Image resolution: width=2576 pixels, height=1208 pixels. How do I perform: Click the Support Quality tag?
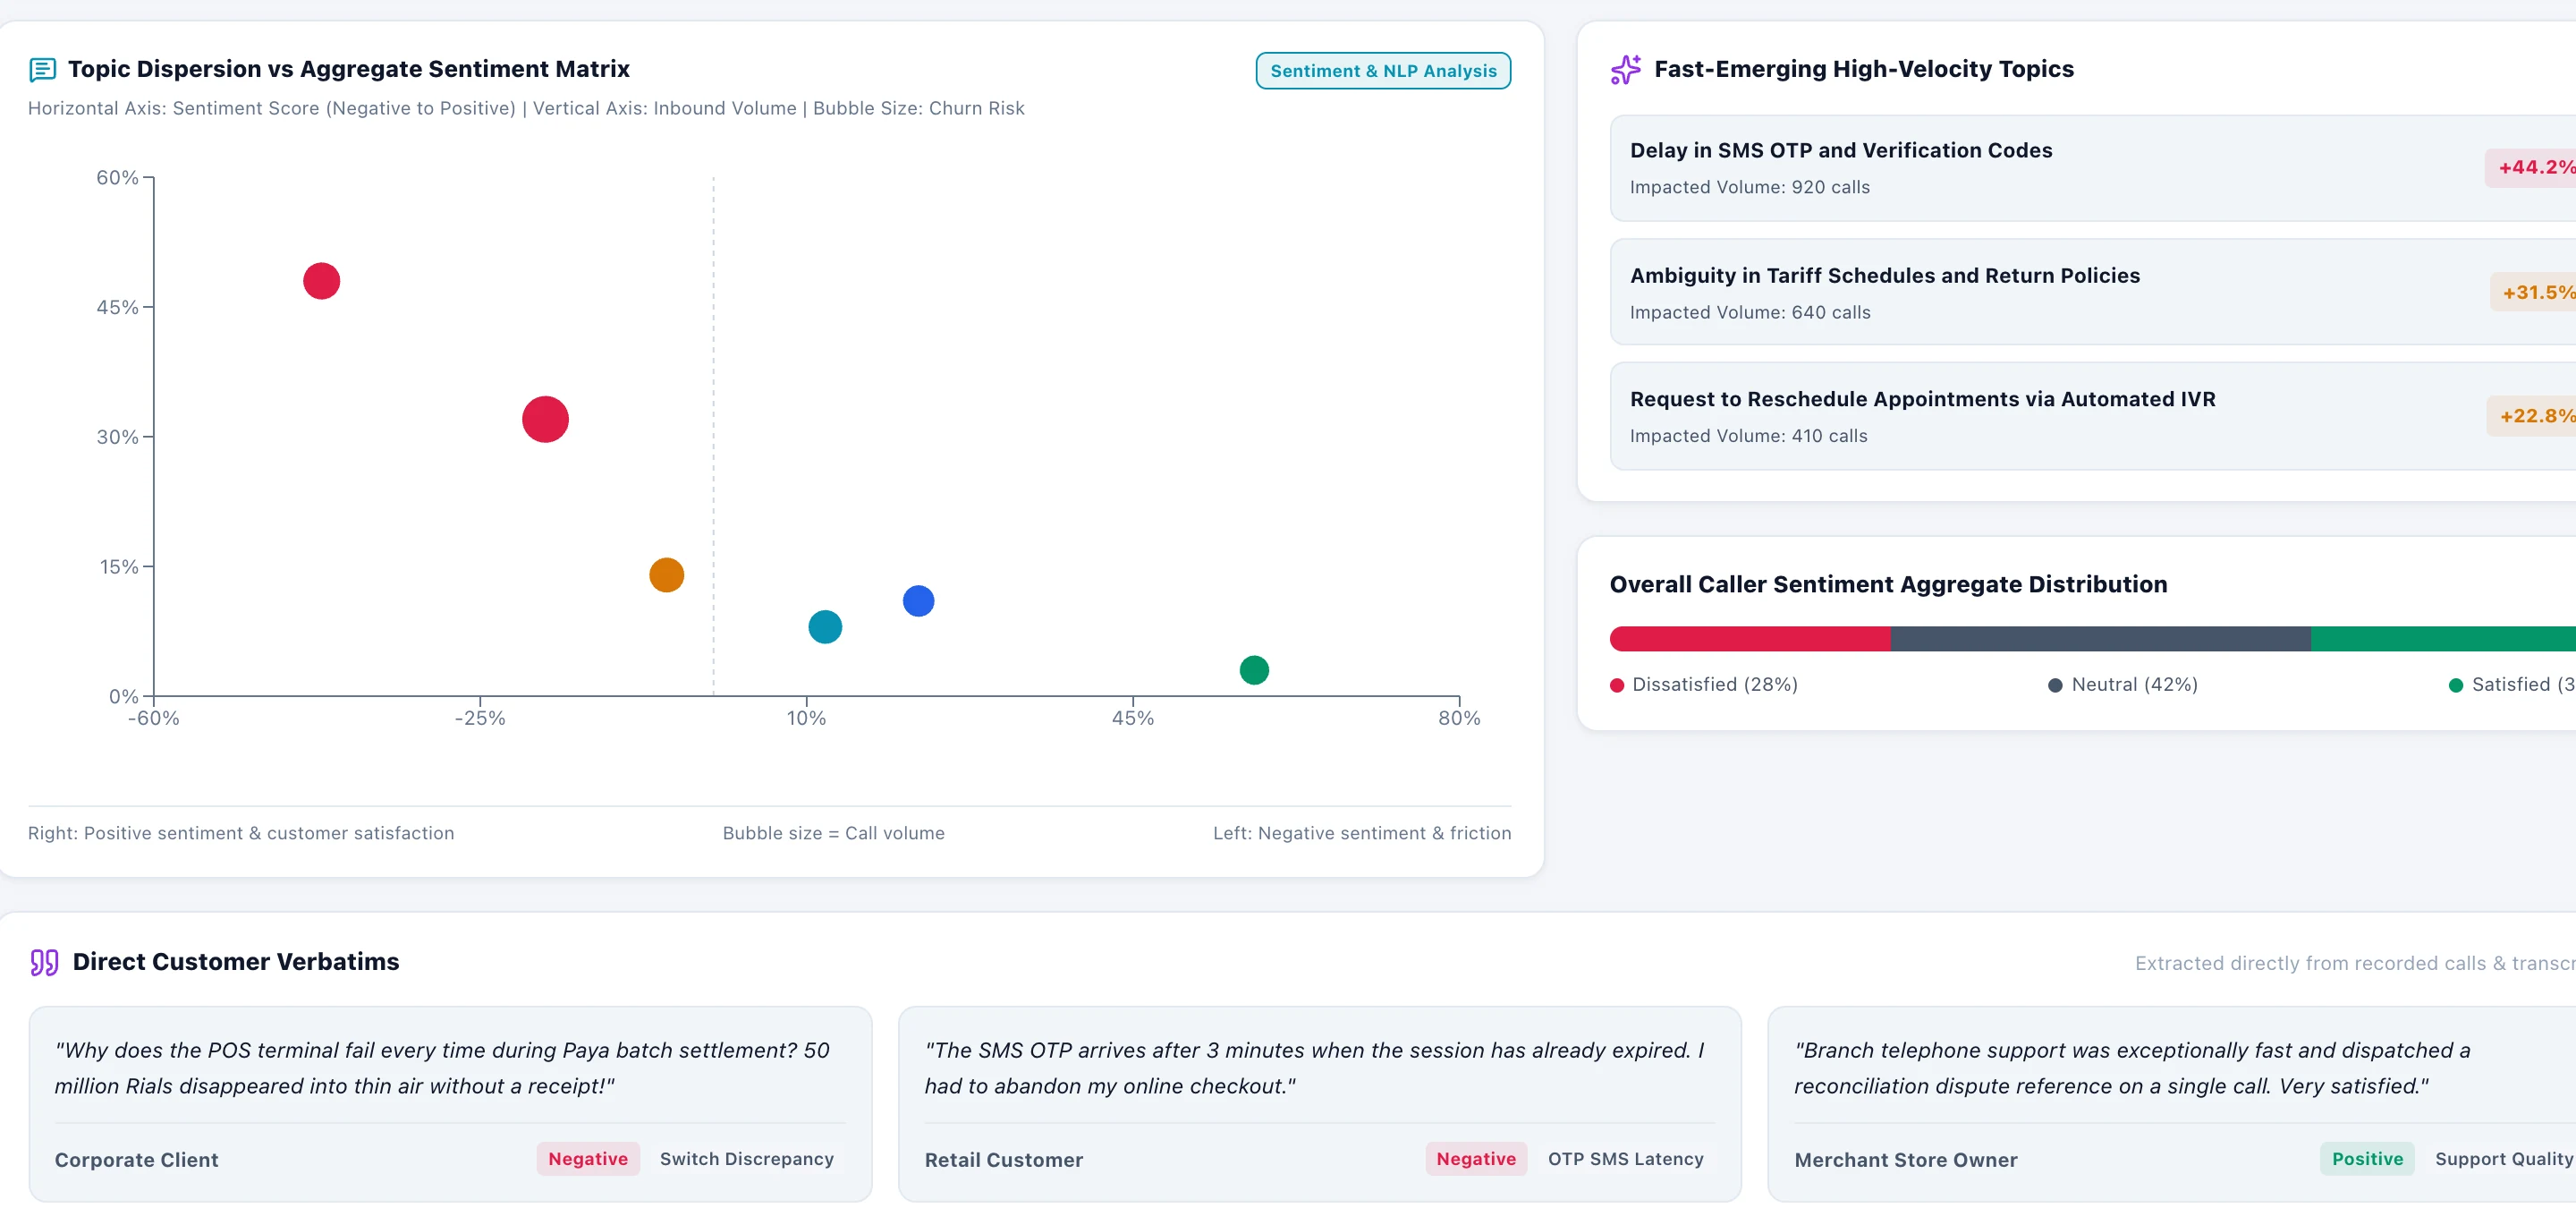(2503, 1159)
